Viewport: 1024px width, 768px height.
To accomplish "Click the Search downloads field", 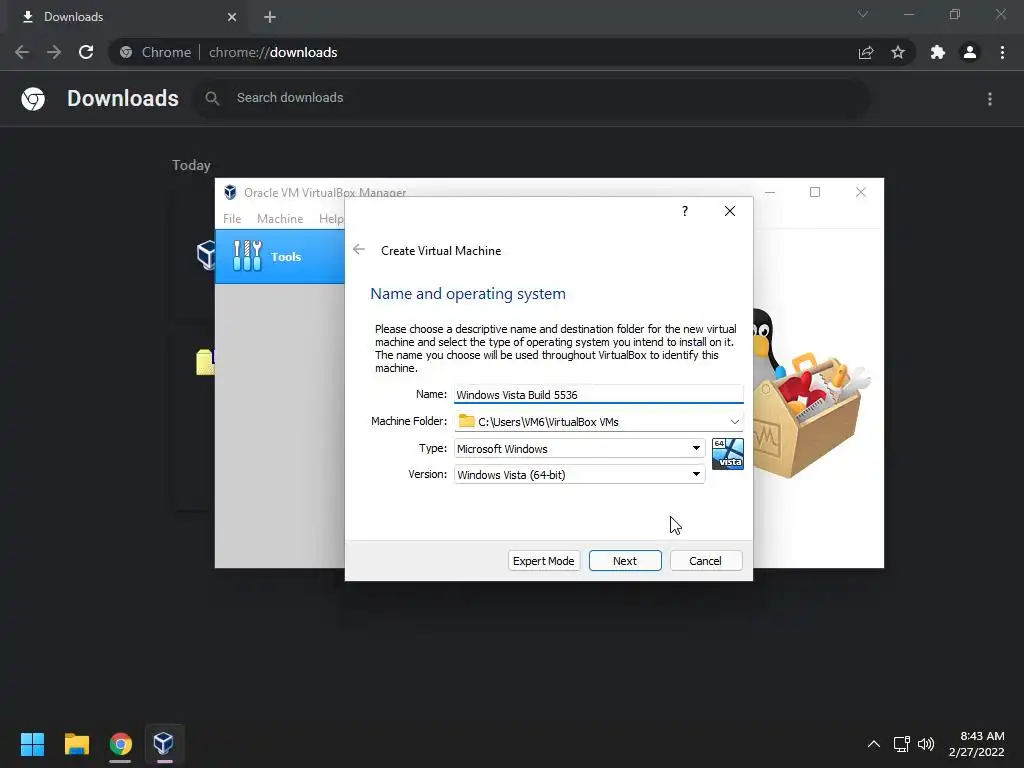I will pyautogui.click(x=530, y=98).
